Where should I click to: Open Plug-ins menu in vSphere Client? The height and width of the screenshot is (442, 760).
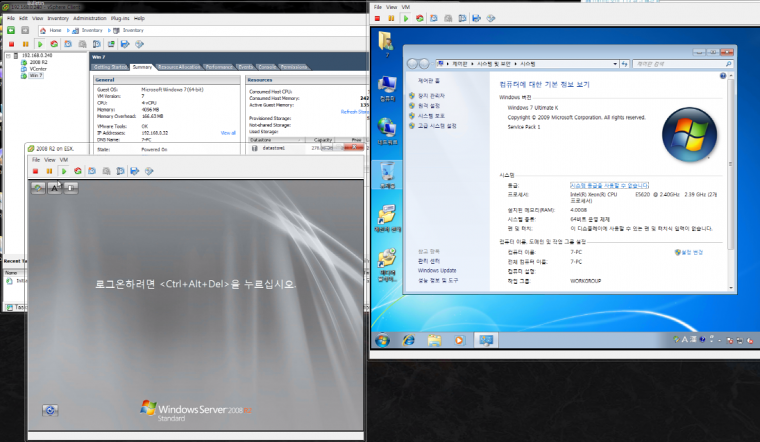(x=120, y=18)
